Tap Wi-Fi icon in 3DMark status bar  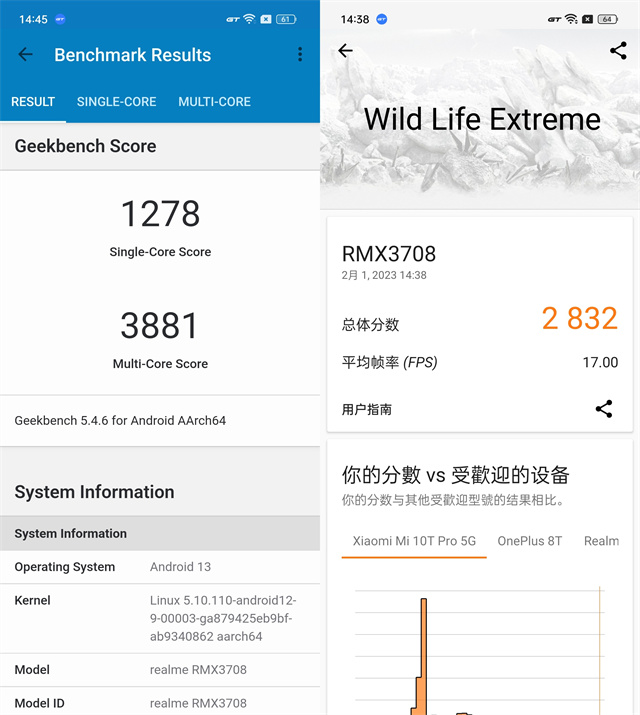(x=571, y=19)
